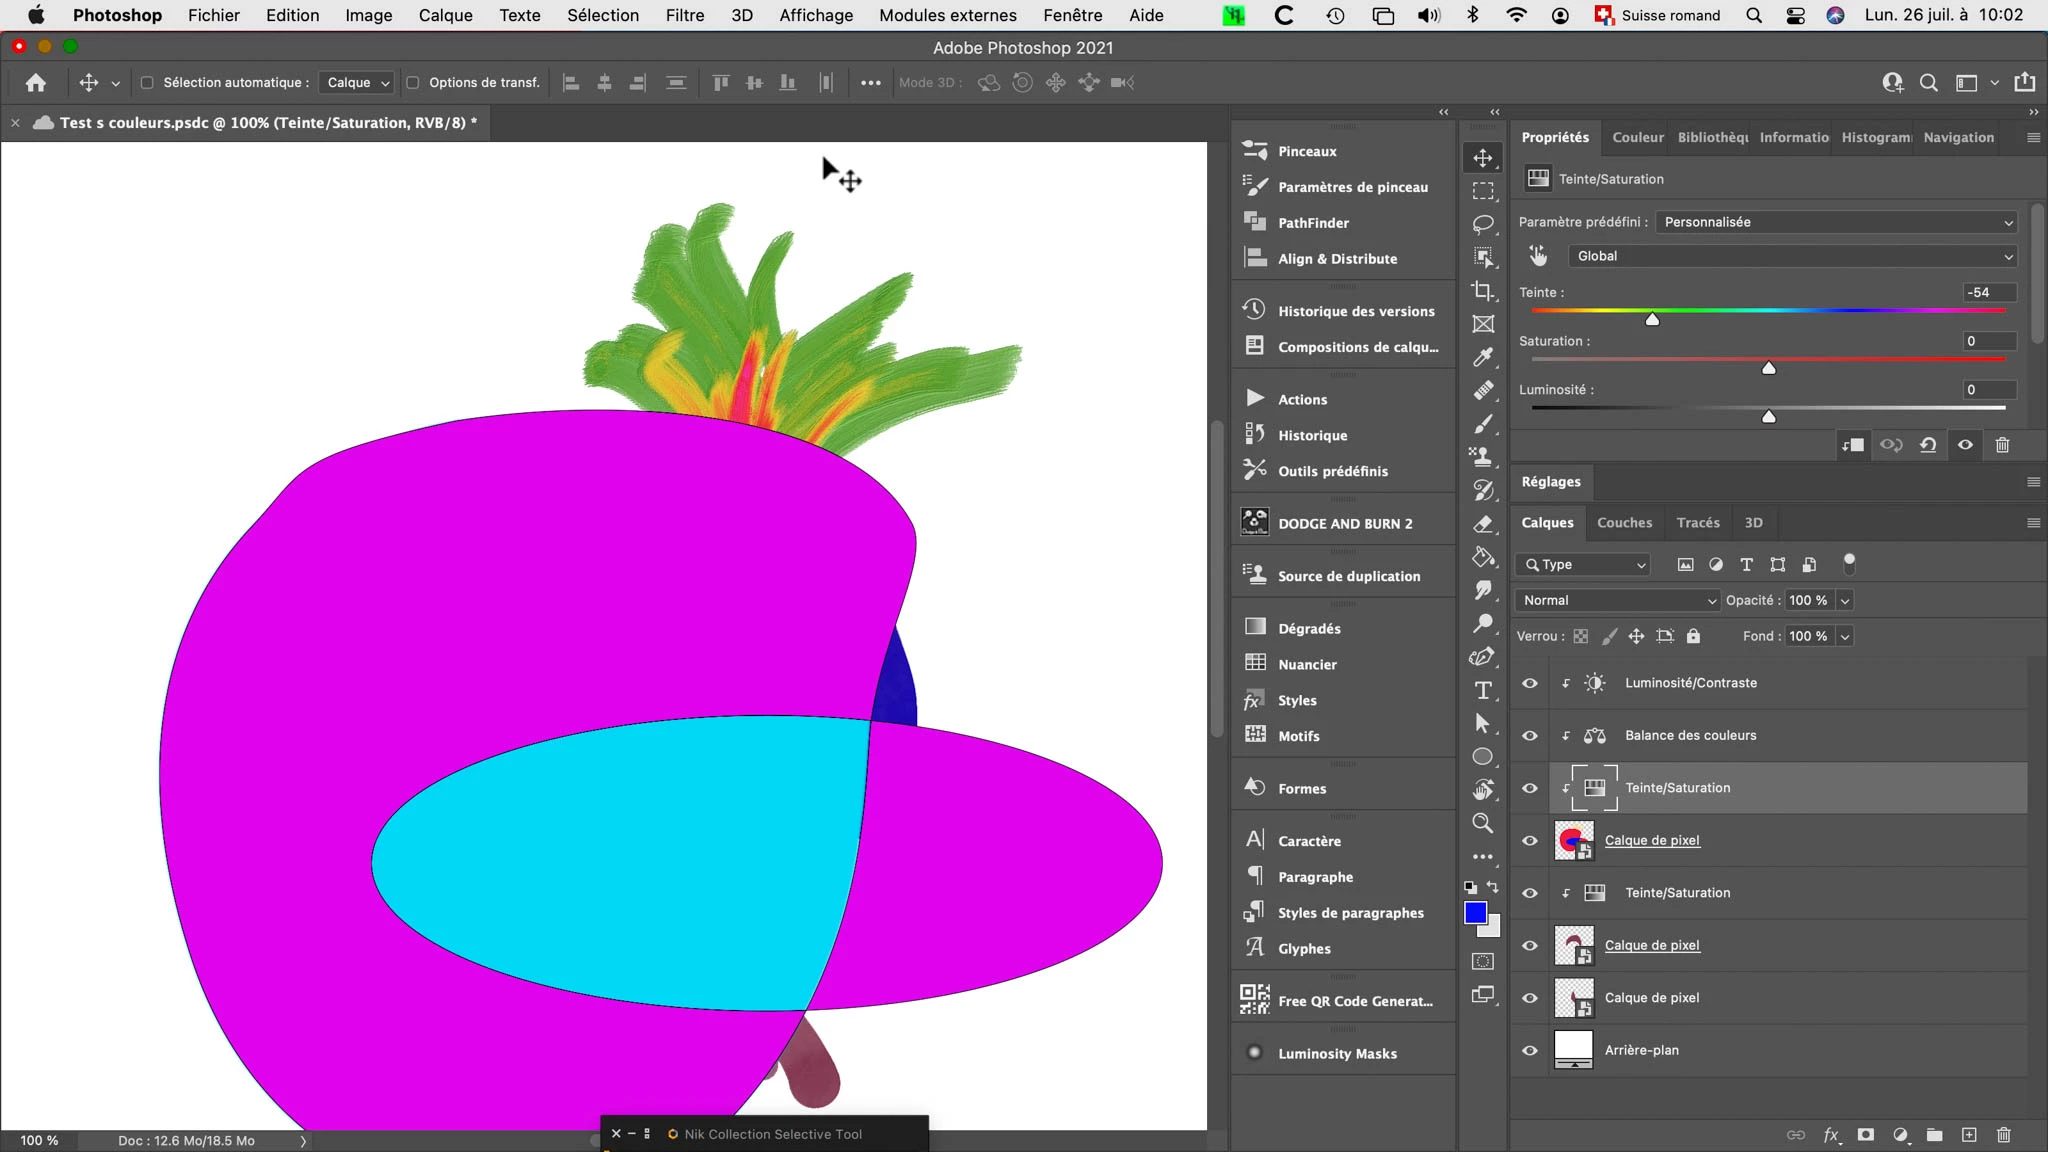Select the Crop tool in toolbar
The image size is (2048, 1152).
(1483, 291)
